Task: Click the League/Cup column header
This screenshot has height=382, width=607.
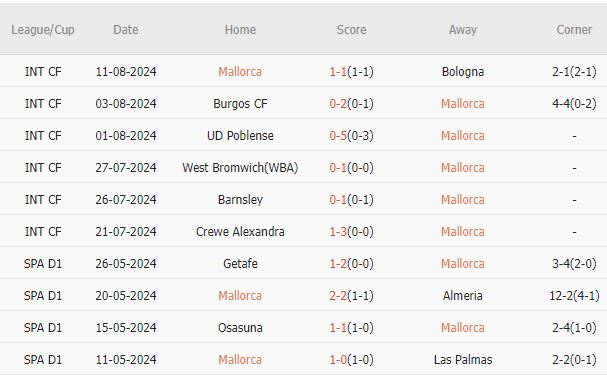Action: point(43,30)
